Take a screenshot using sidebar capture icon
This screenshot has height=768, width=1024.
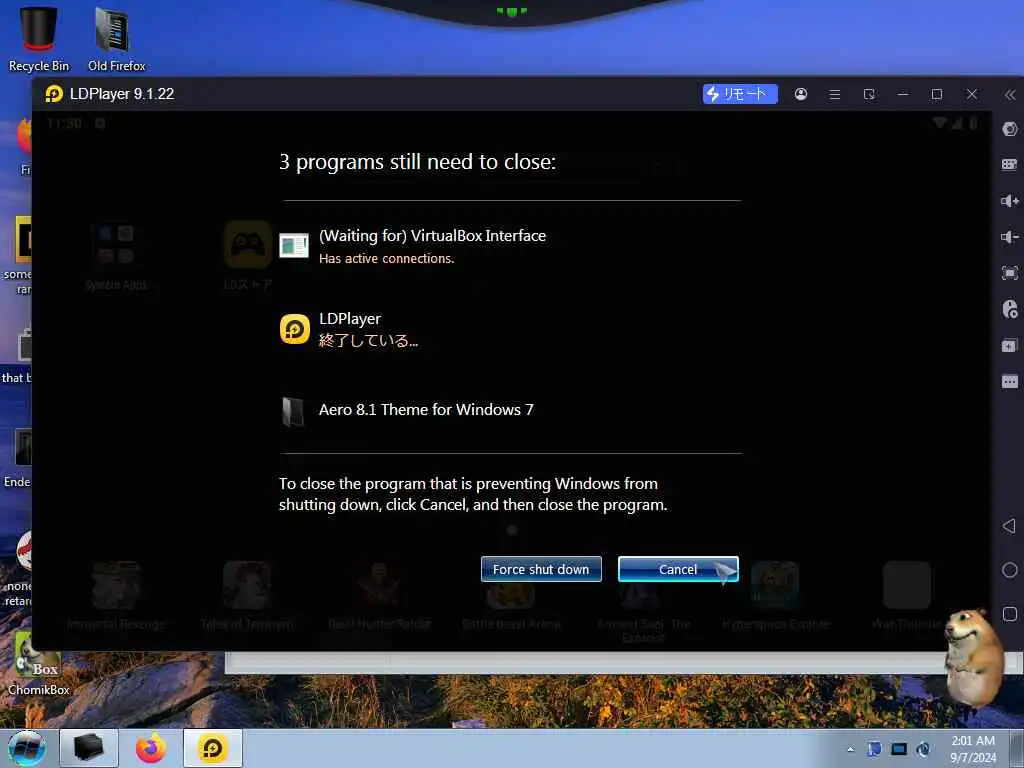pos(1010,273)
